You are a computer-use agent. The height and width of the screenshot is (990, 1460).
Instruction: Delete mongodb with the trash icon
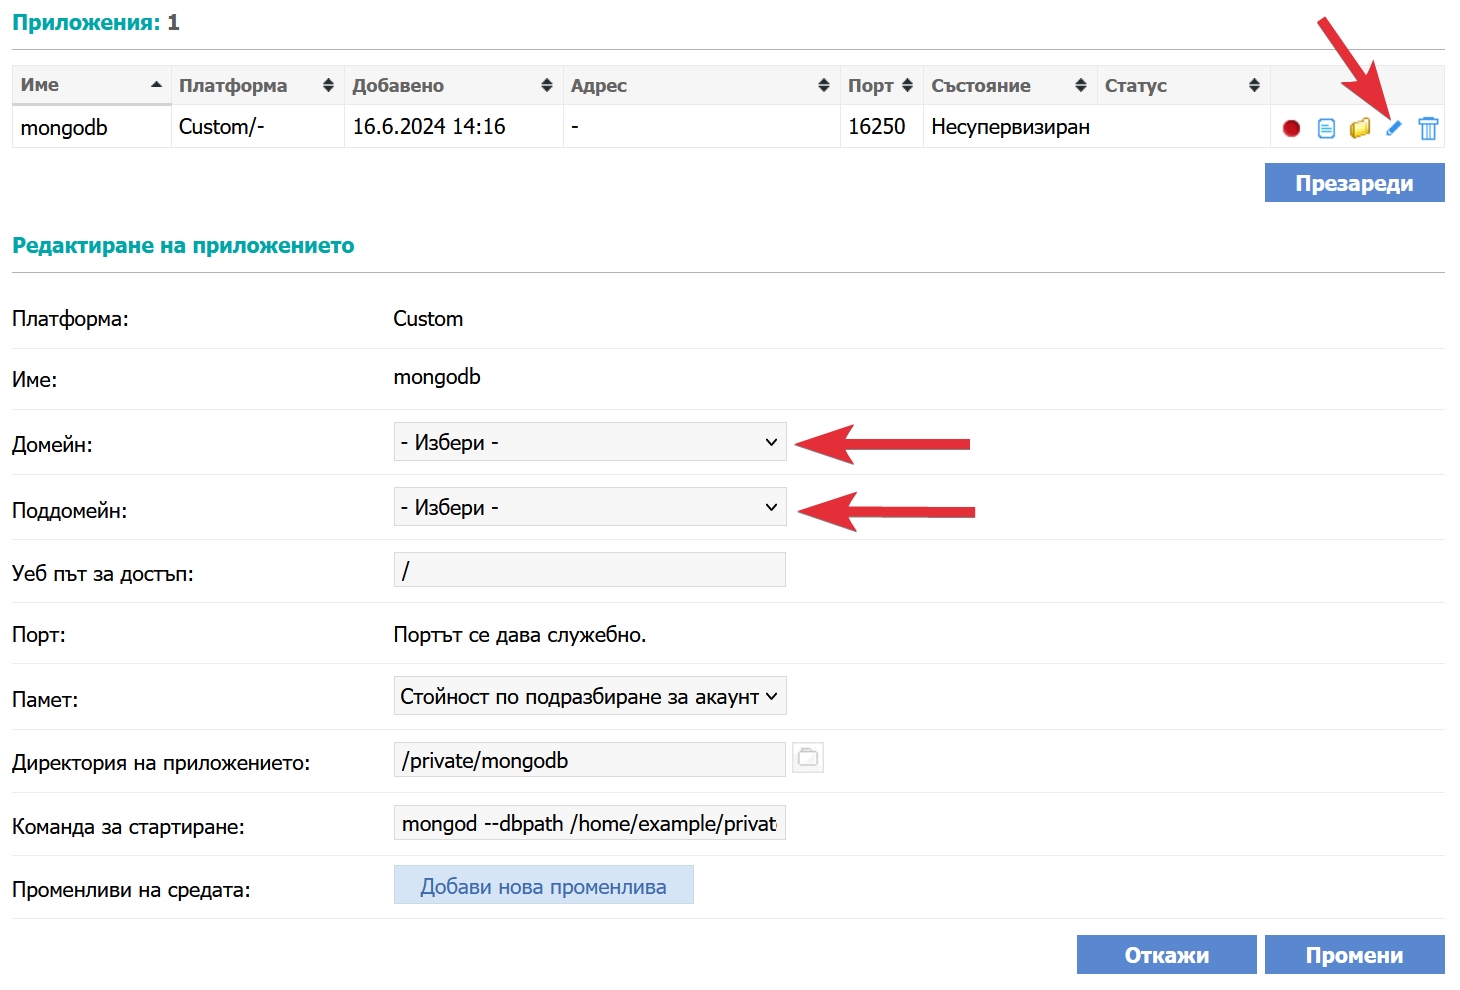[x=1428, y=128]
